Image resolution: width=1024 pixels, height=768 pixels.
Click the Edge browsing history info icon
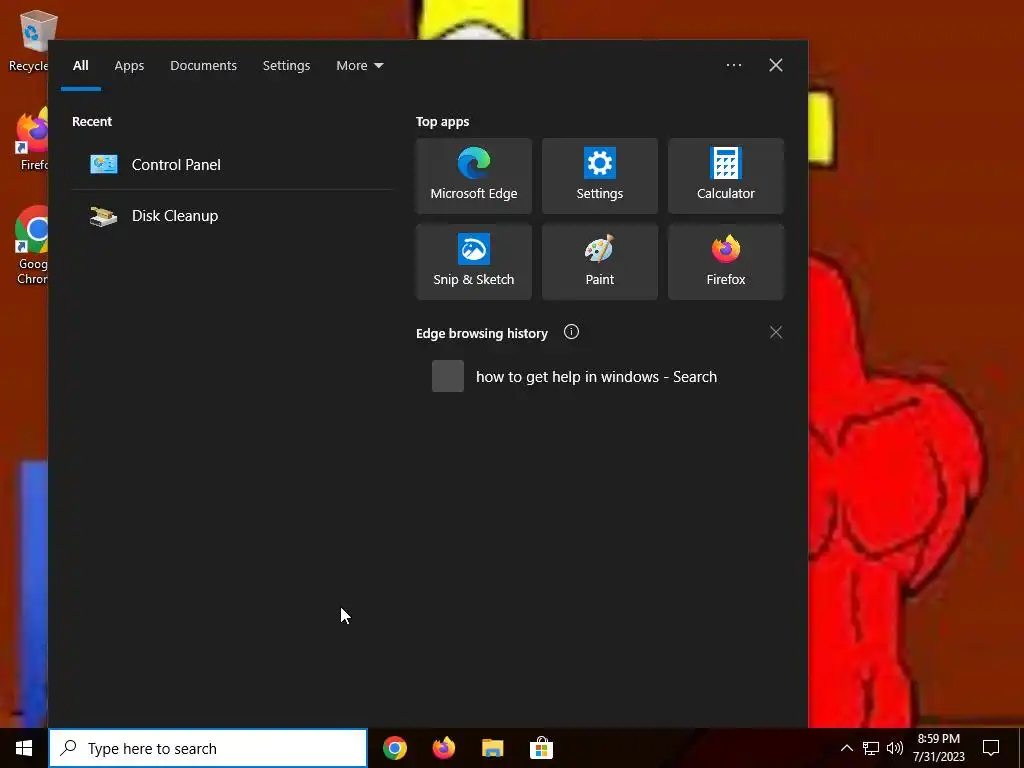(x=571, y=332)
